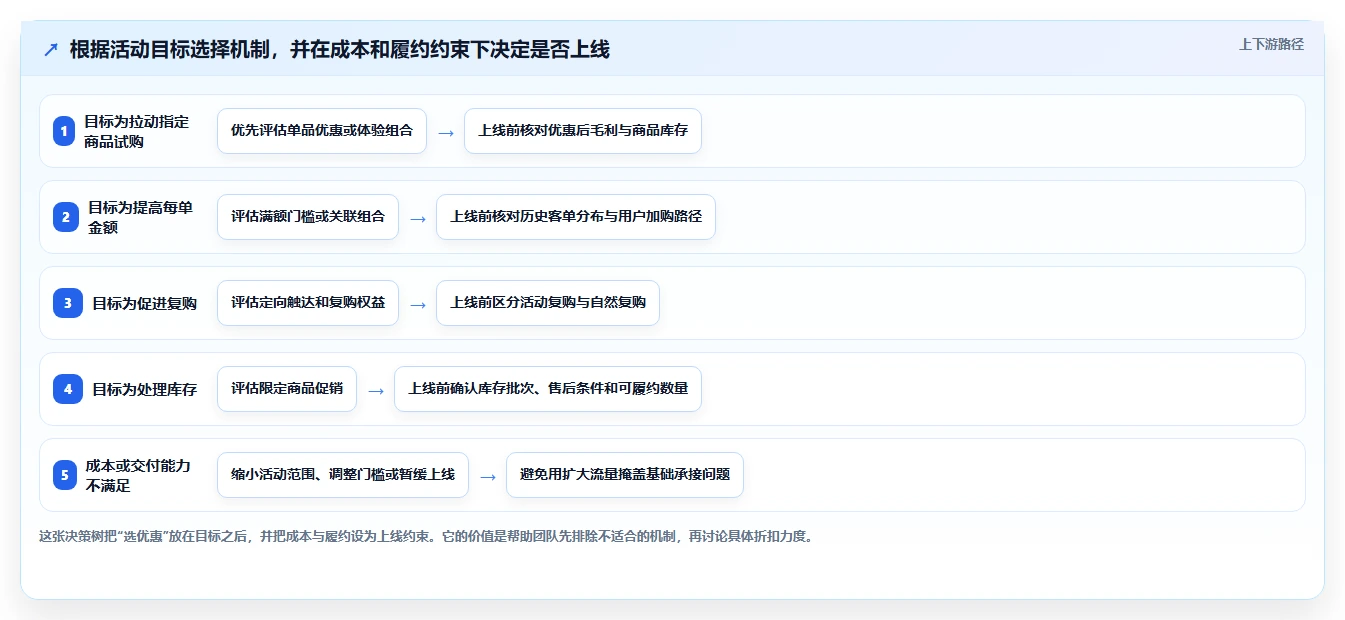Viewport: 1345px width, 620px height.
Task: Click the 优先评估单品优惠或体验组合 box
Action: point(322,131)
